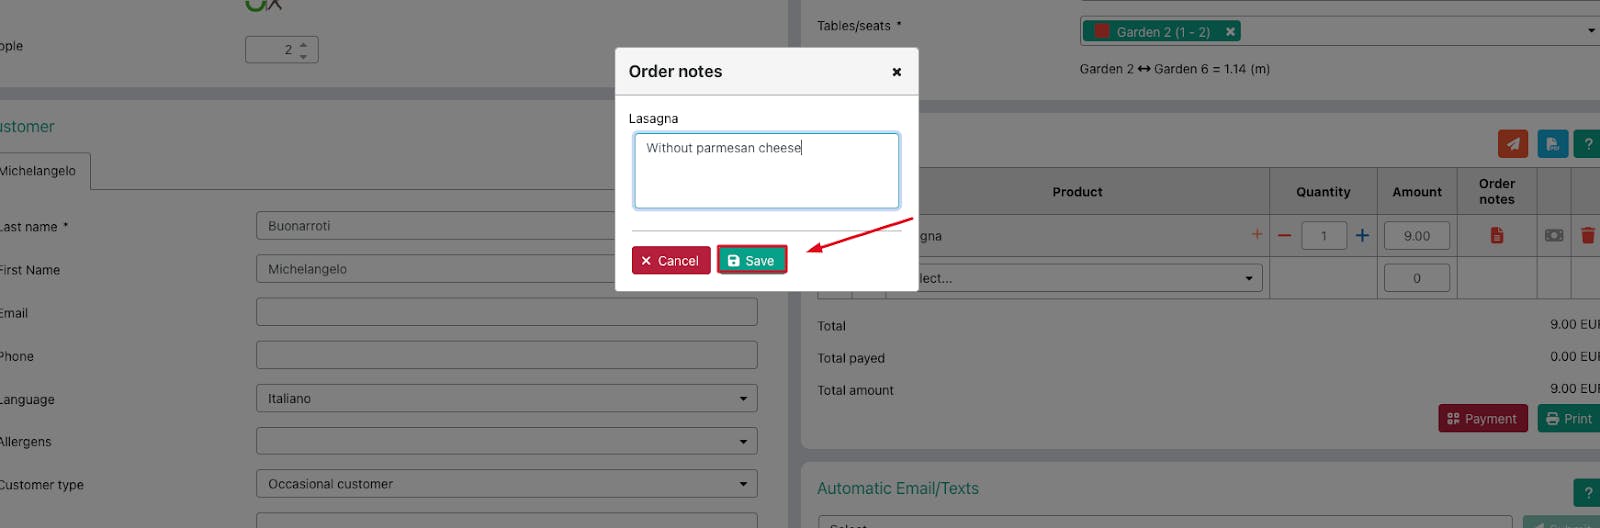Increase Lasagna quantity with blue plus icon
The width and height of the screenshot is (1600, 528).
point(1362,236)
